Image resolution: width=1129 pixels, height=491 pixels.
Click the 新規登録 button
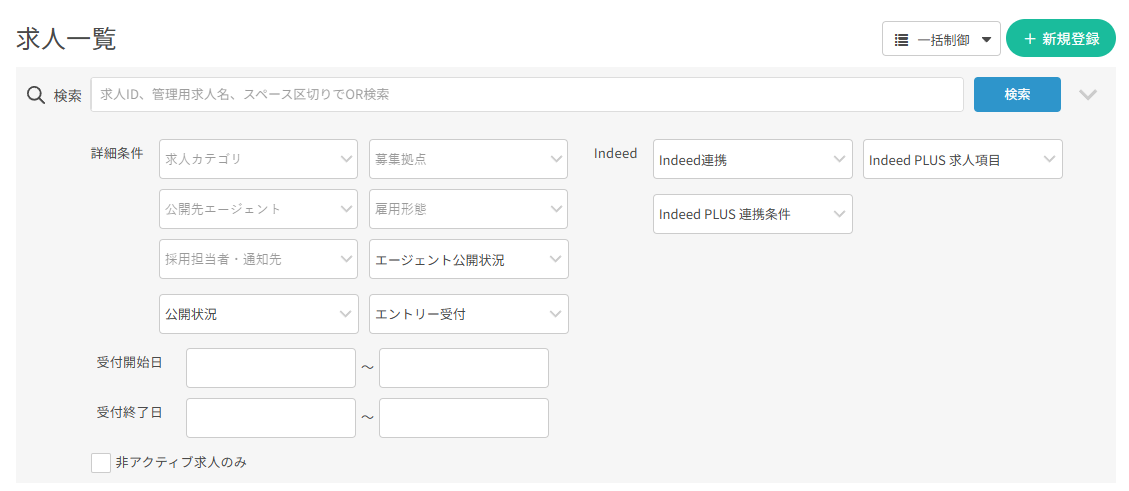pos(1060,39)
